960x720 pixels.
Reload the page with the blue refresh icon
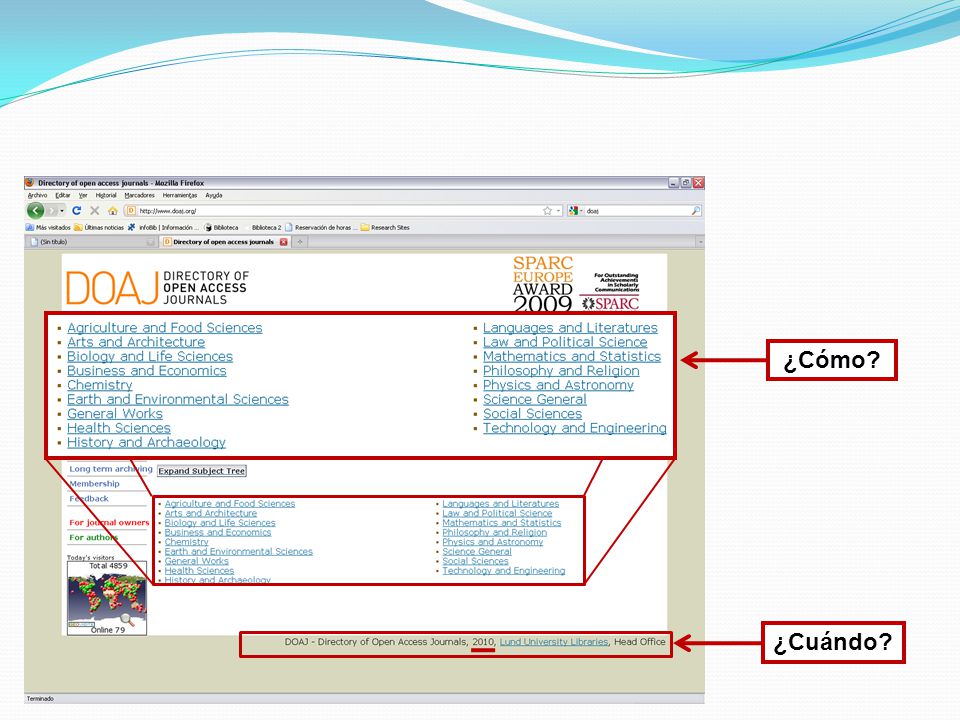(x=77, y=211)
